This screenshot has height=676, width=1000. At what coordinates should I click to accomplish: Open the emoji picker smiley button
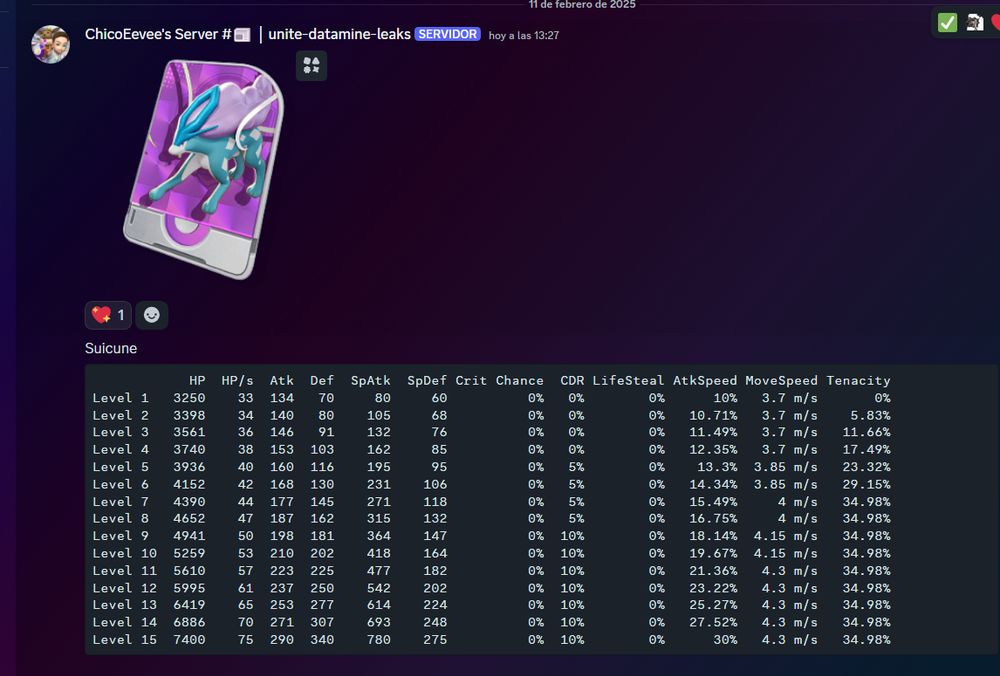pyautogui.click(x=152, y=315)
